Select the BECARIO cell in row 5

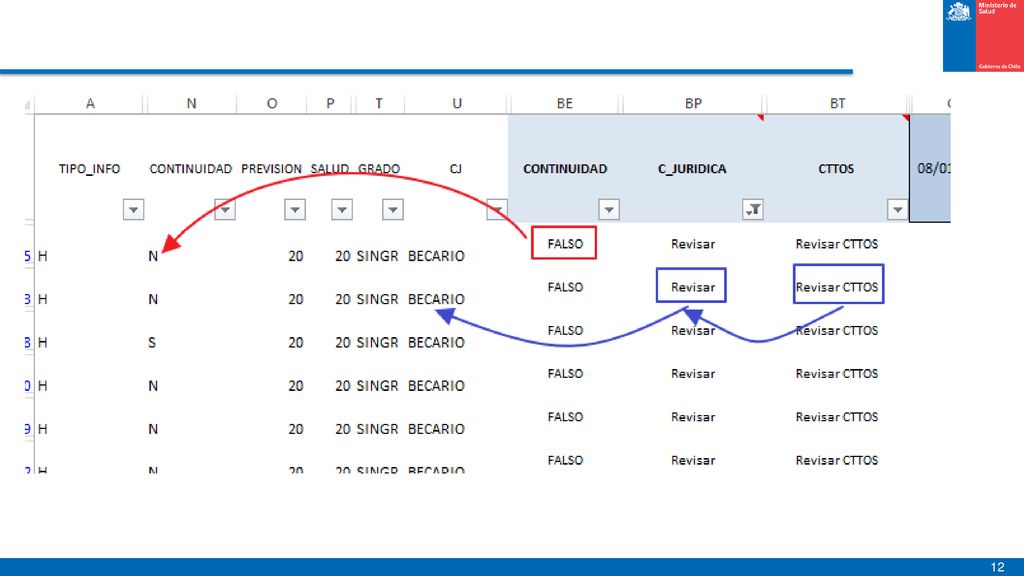[x=436, y=256]
